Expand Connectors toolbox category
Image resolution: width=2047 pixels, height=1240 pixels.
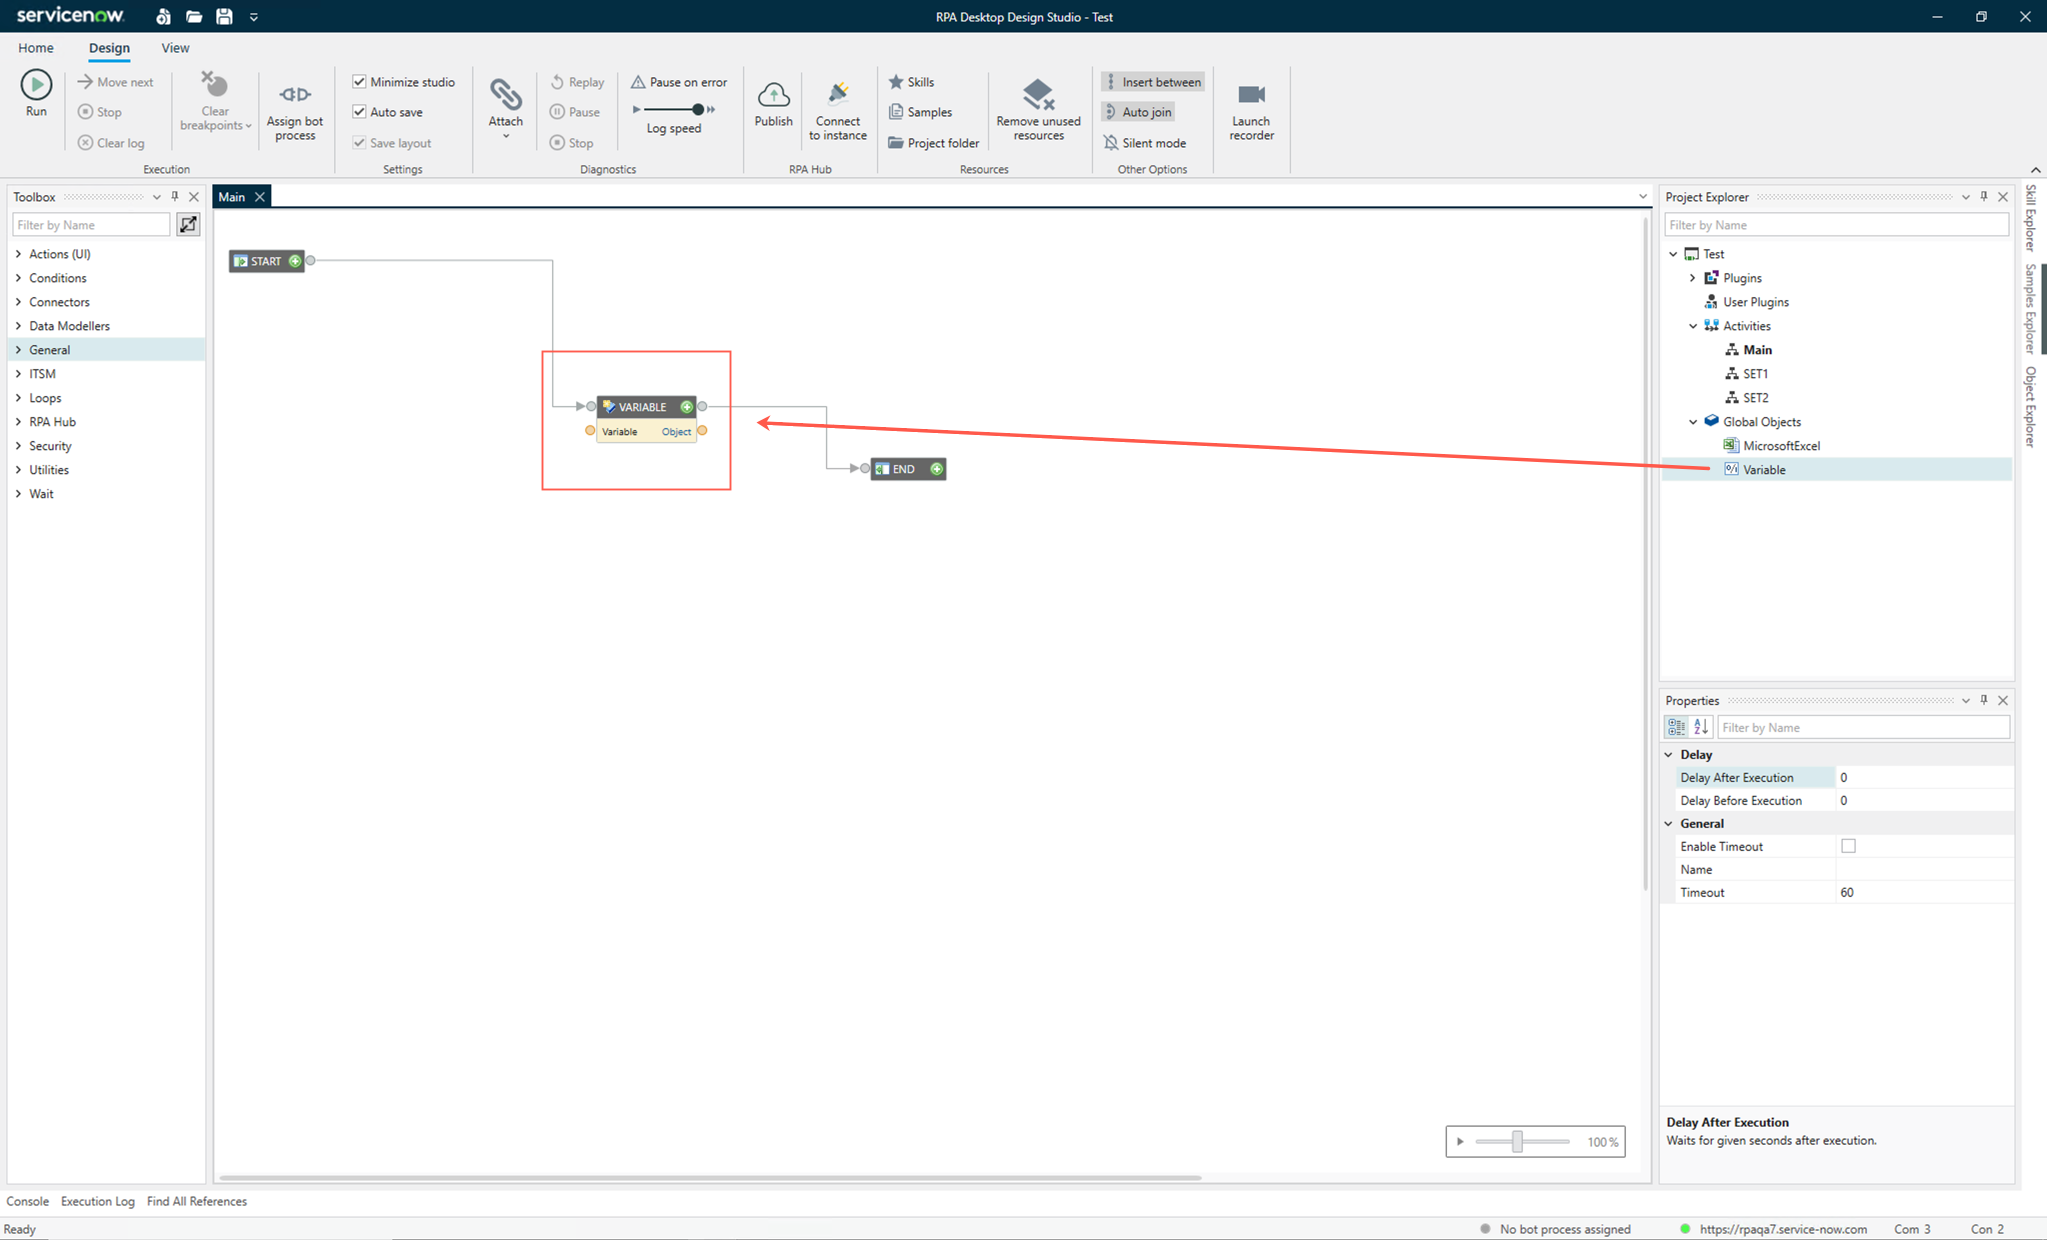19,302
